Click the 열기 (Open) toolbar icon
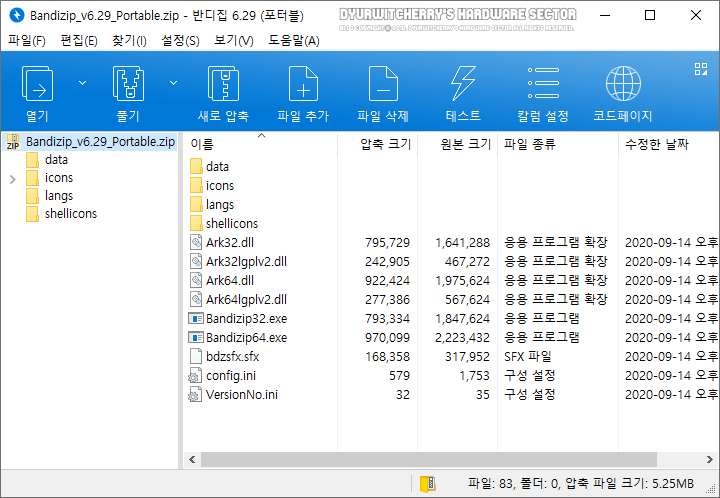Image resolution: width=720 pixels, height=498 pixels. click(x=37, y=84)
